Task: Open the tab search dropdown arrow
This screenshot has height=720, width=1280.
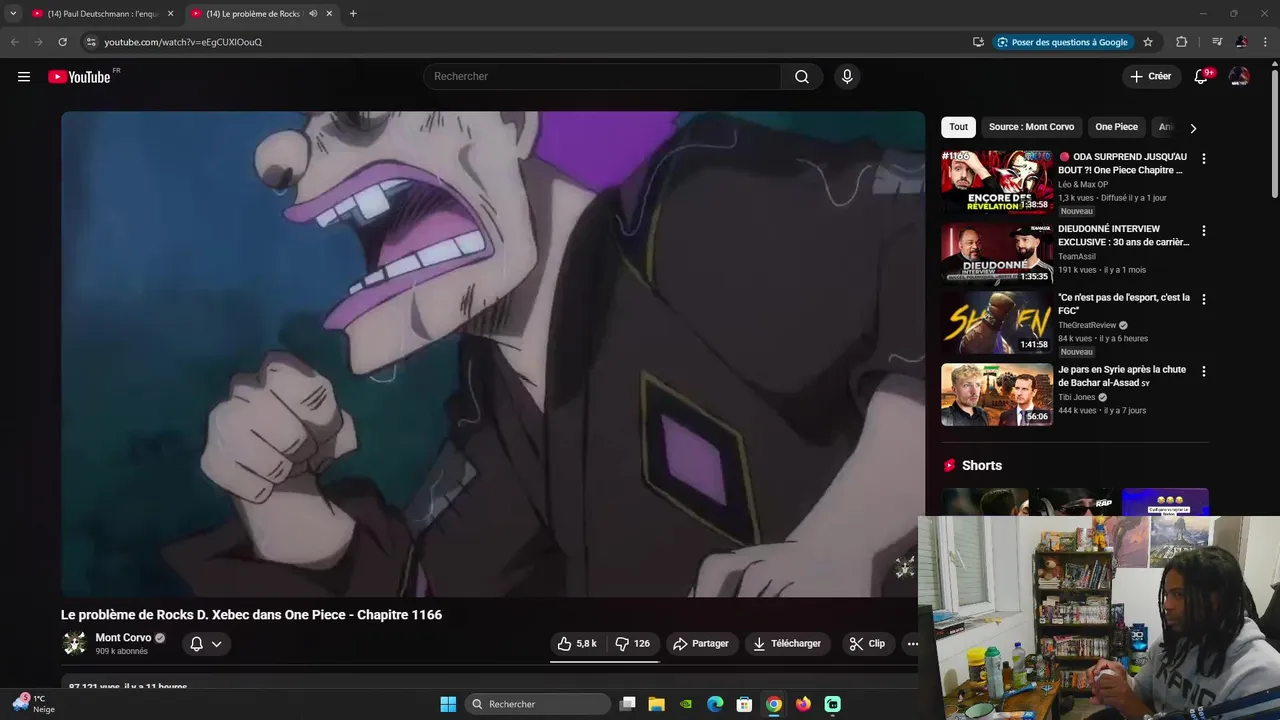Action: click(13, 14)
